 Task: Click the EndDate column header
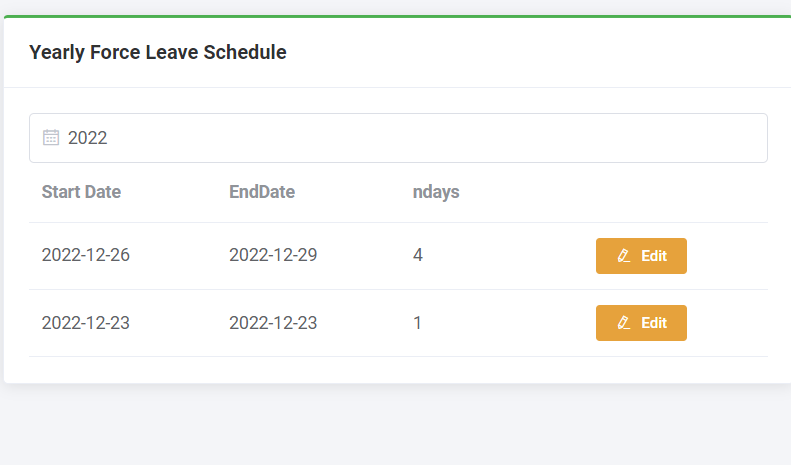(262, 192)
